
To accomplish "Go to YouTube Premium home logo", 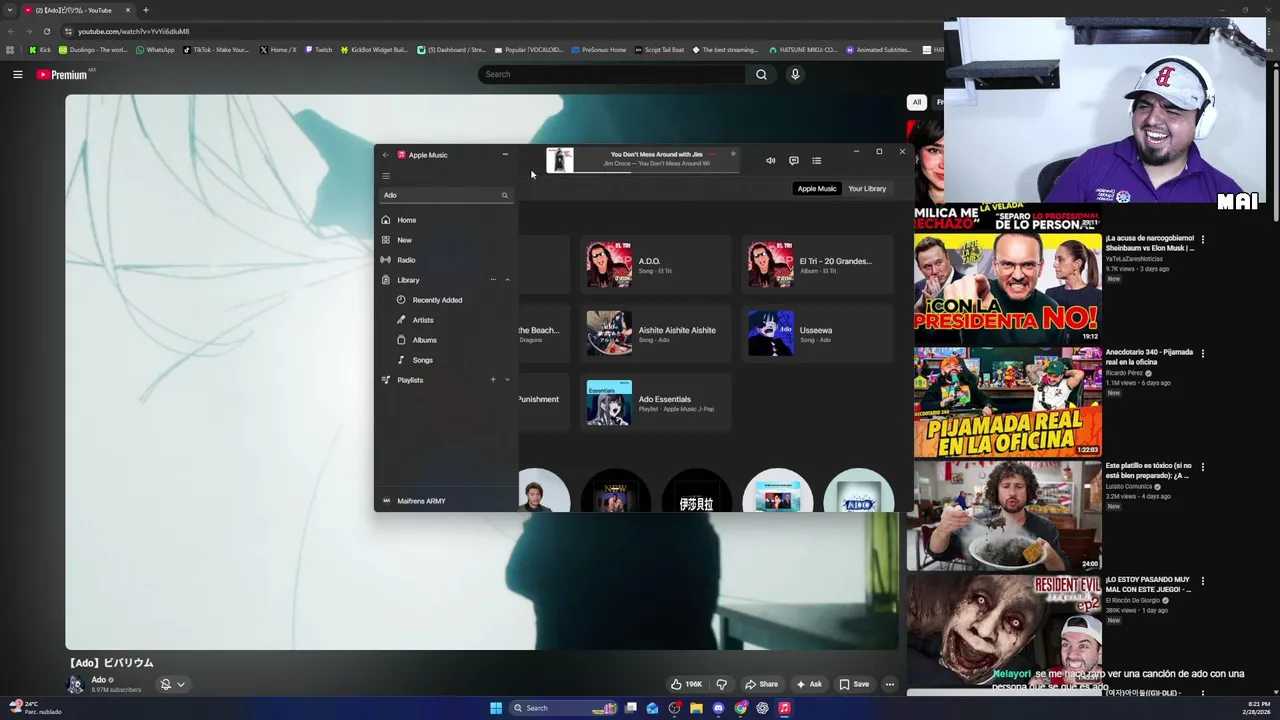I will pos(62,74).
